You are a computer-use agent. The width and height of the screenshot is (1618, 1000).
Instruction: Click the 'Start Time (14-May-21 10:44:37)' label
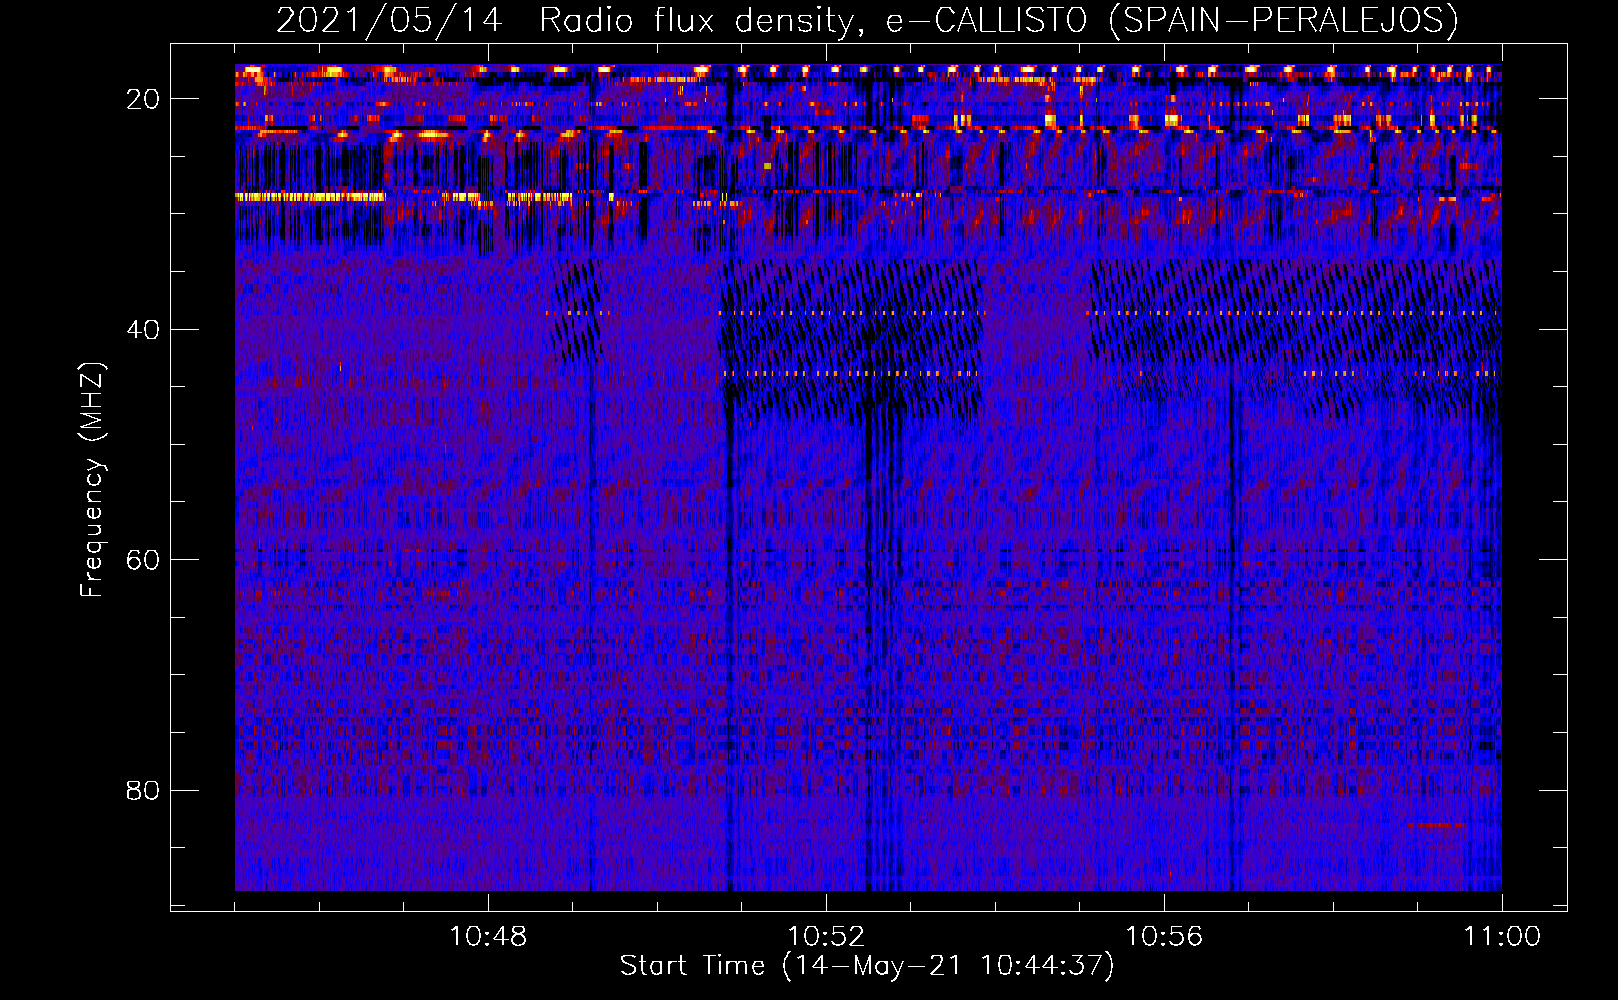coord(867,966)
